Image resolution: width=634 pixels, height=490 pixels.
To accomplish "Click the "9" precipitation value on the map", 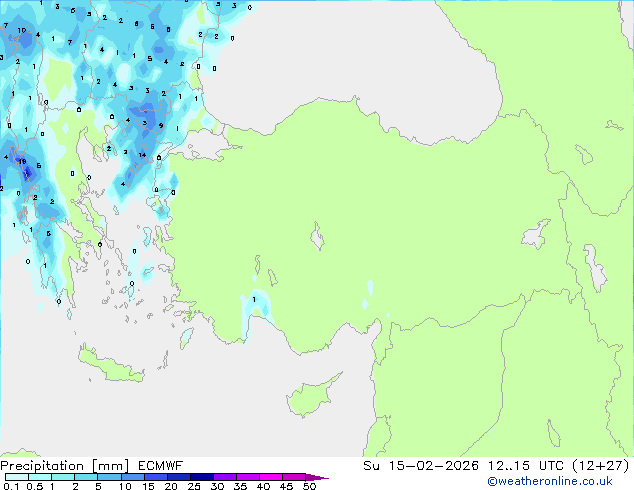I will 161,125.
